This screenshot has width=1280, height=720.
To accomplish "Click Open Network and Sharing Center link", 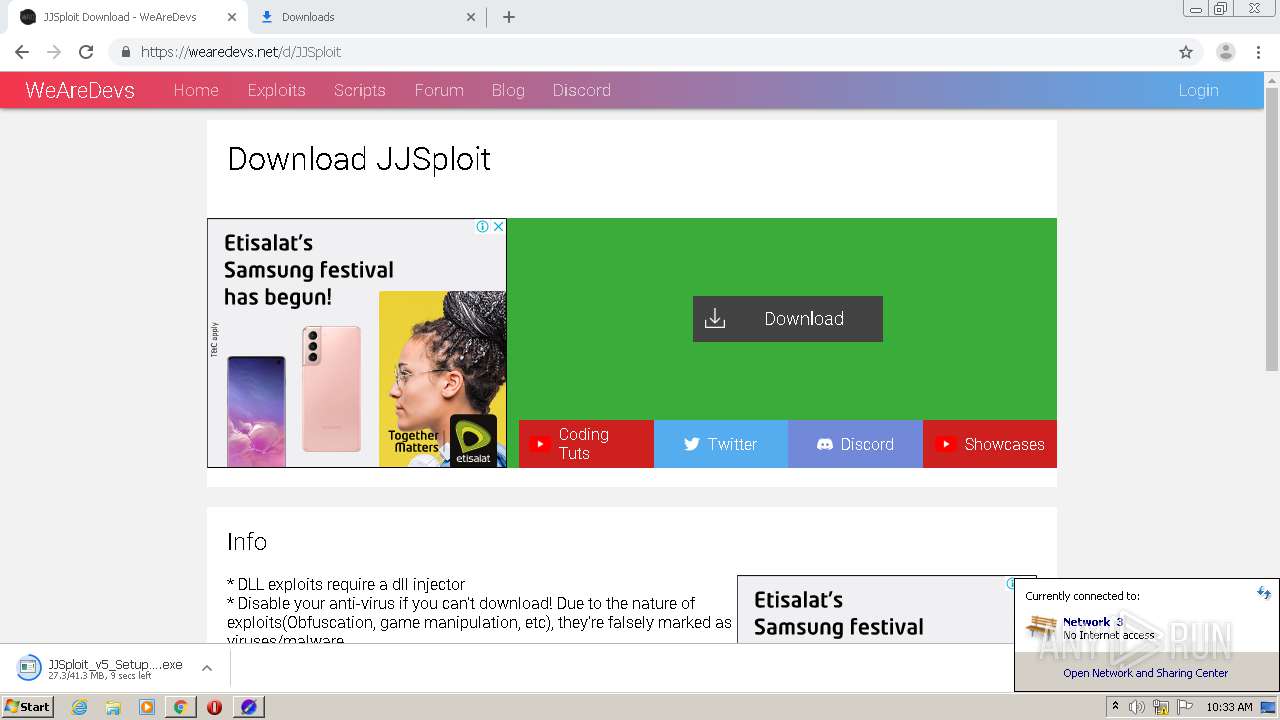I will pyautogui.click(x=1146, y=673).
